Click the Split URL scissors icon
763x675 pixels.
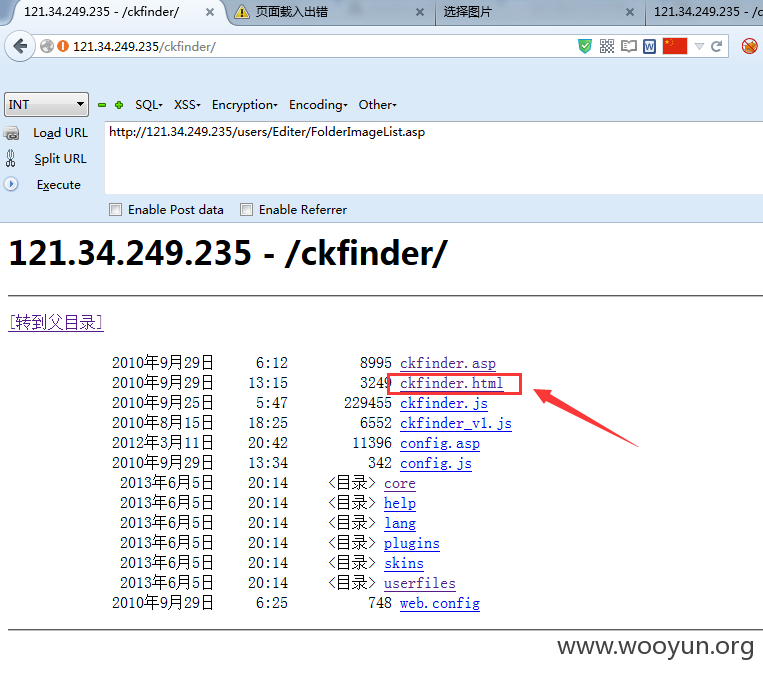11,159
